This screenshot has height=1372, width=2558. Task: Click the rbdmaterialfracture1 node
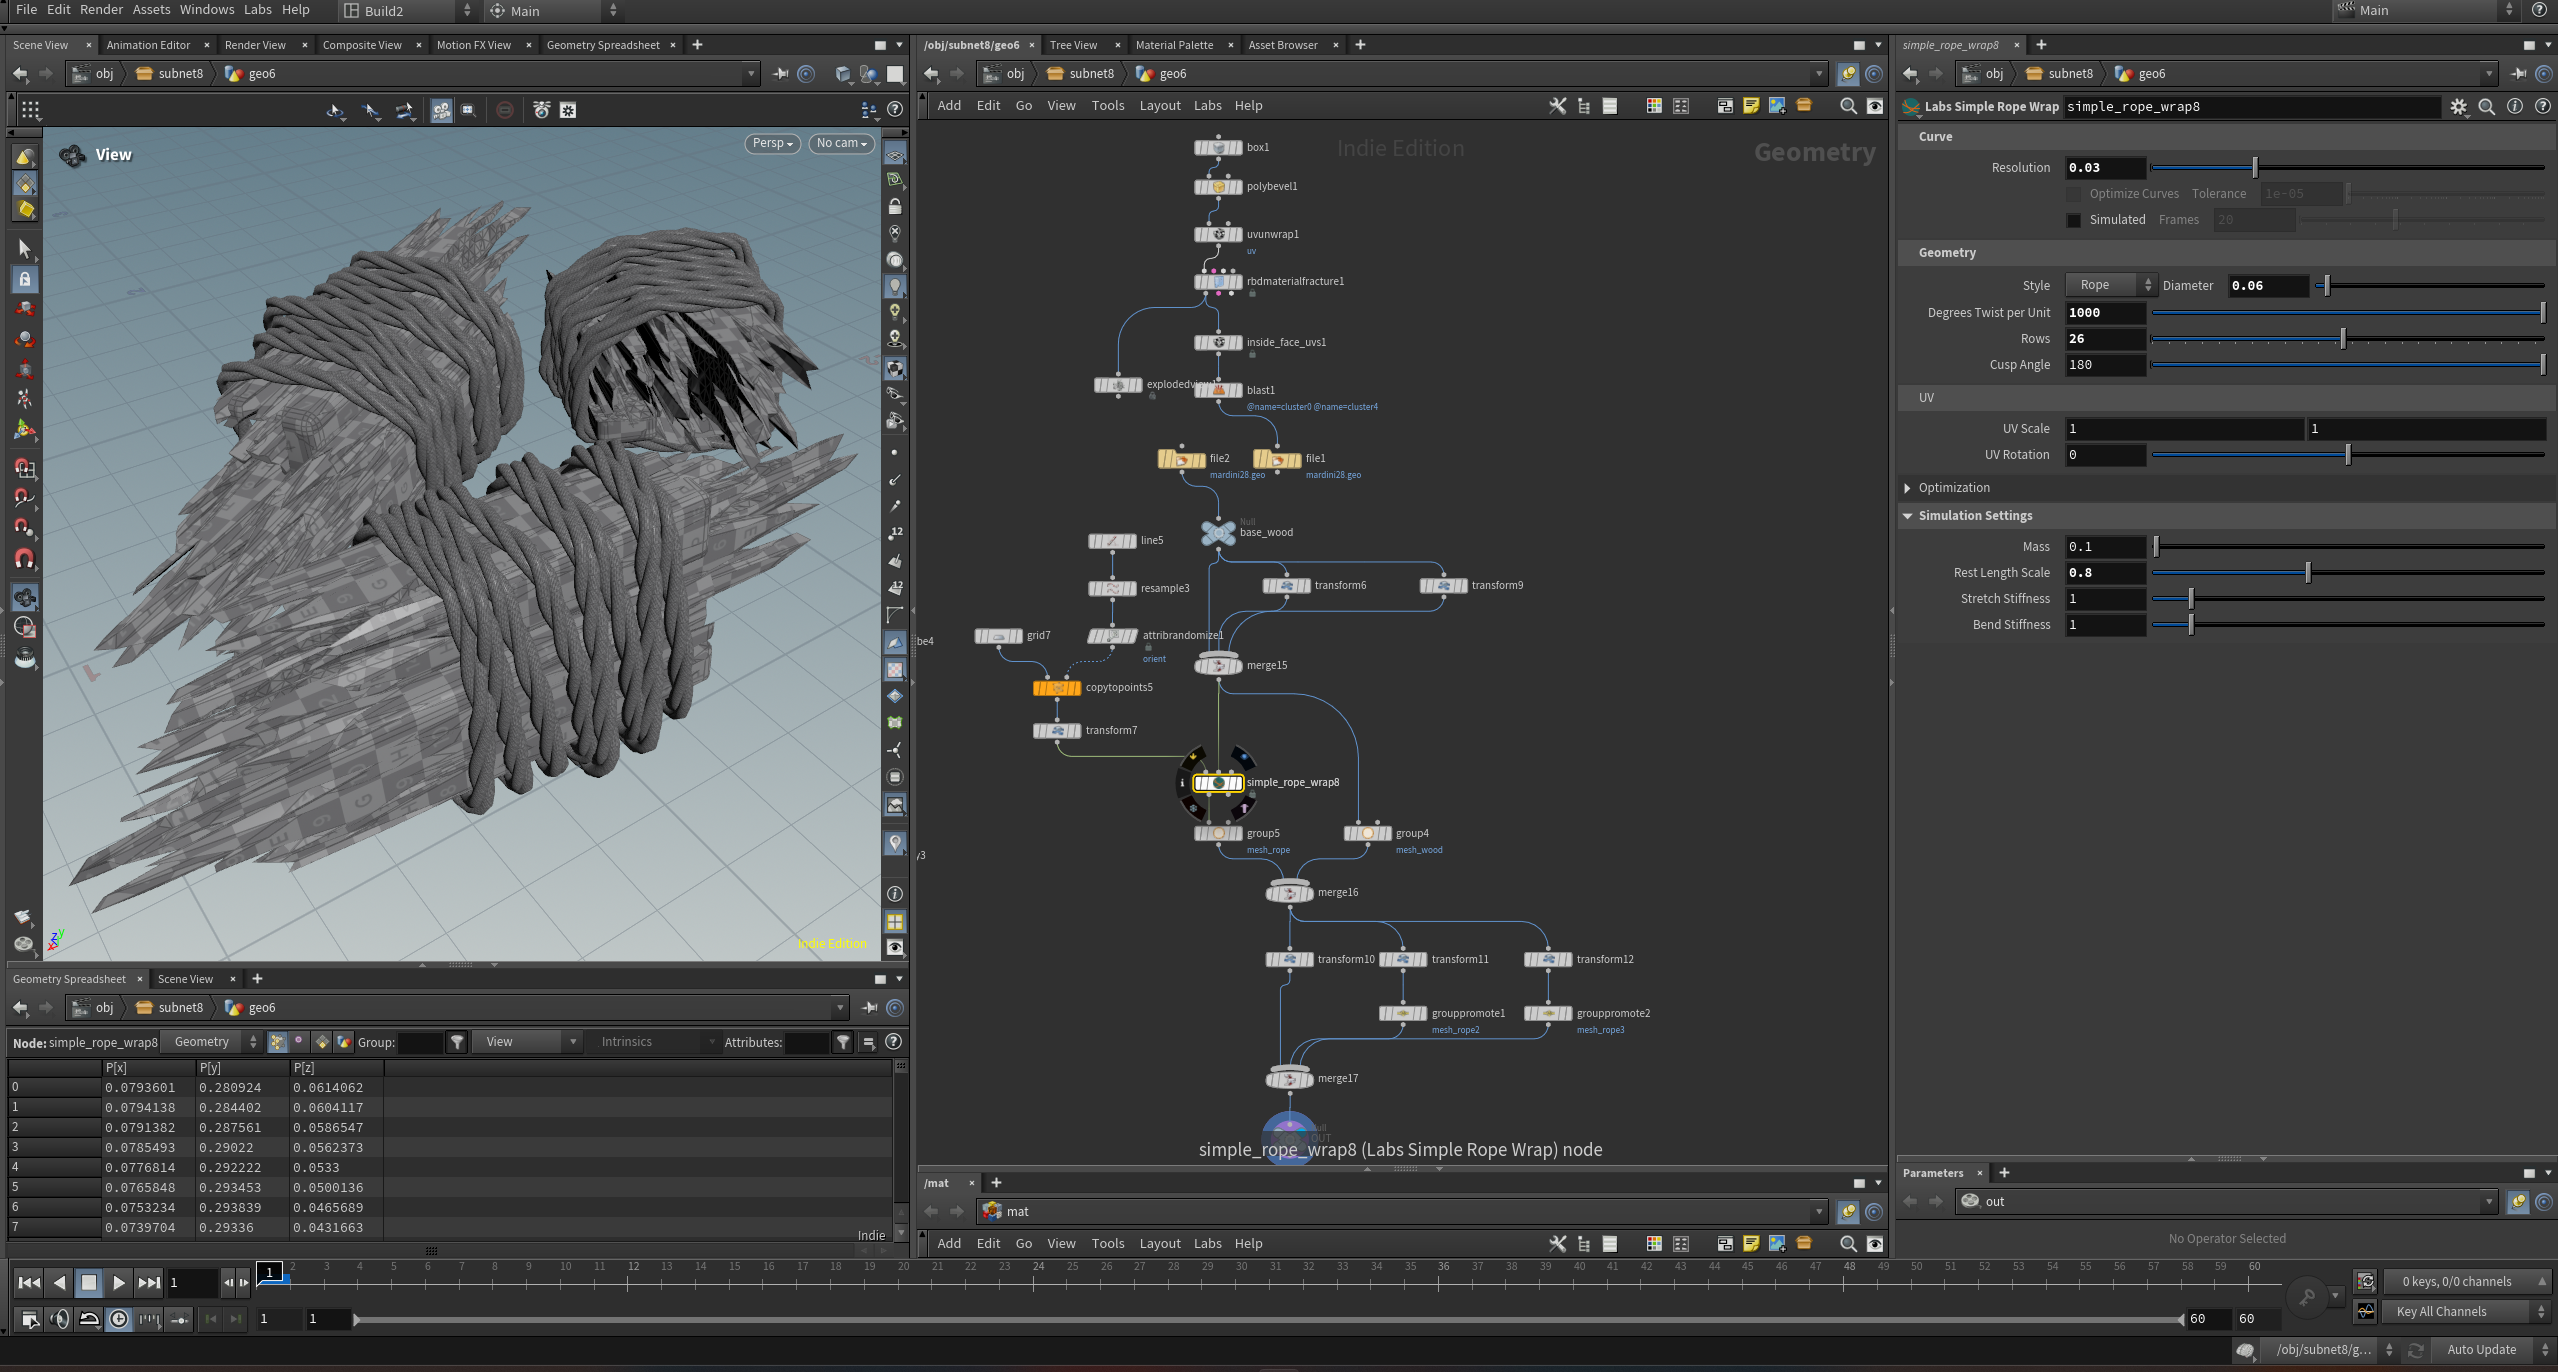(1218, 282)
